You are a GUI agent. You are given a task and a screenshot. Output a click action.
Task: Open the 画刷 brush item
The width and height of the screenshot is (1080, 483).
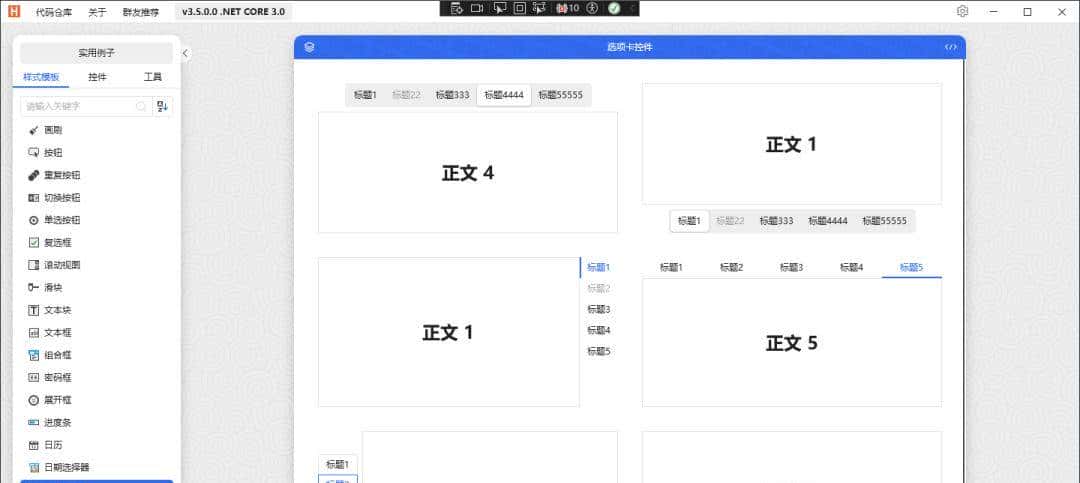[x=96, y=130]
